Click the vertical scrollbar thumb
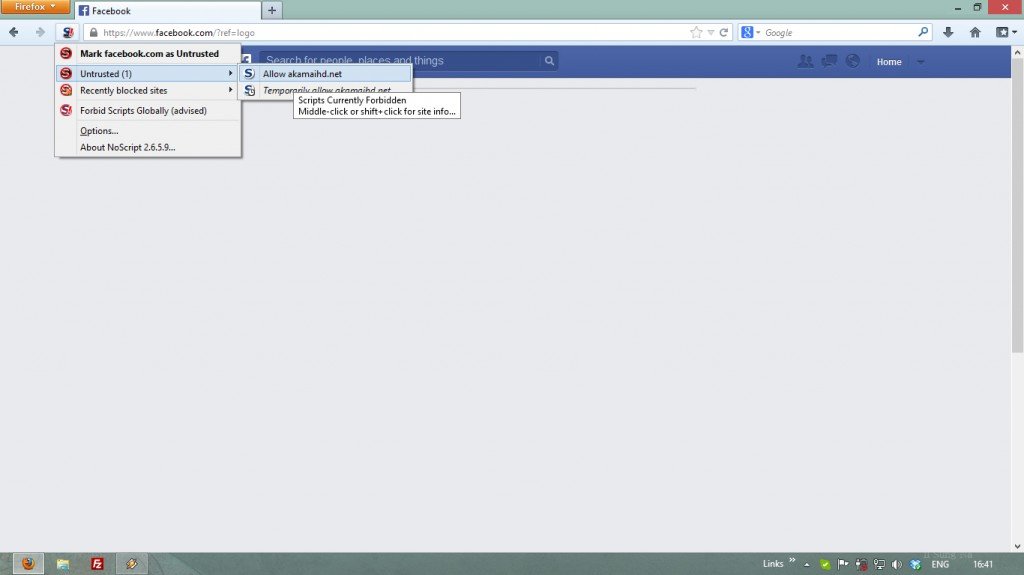Image resolution: width=1024 pixels, height=575 pixels. (x=1017, y=205)
